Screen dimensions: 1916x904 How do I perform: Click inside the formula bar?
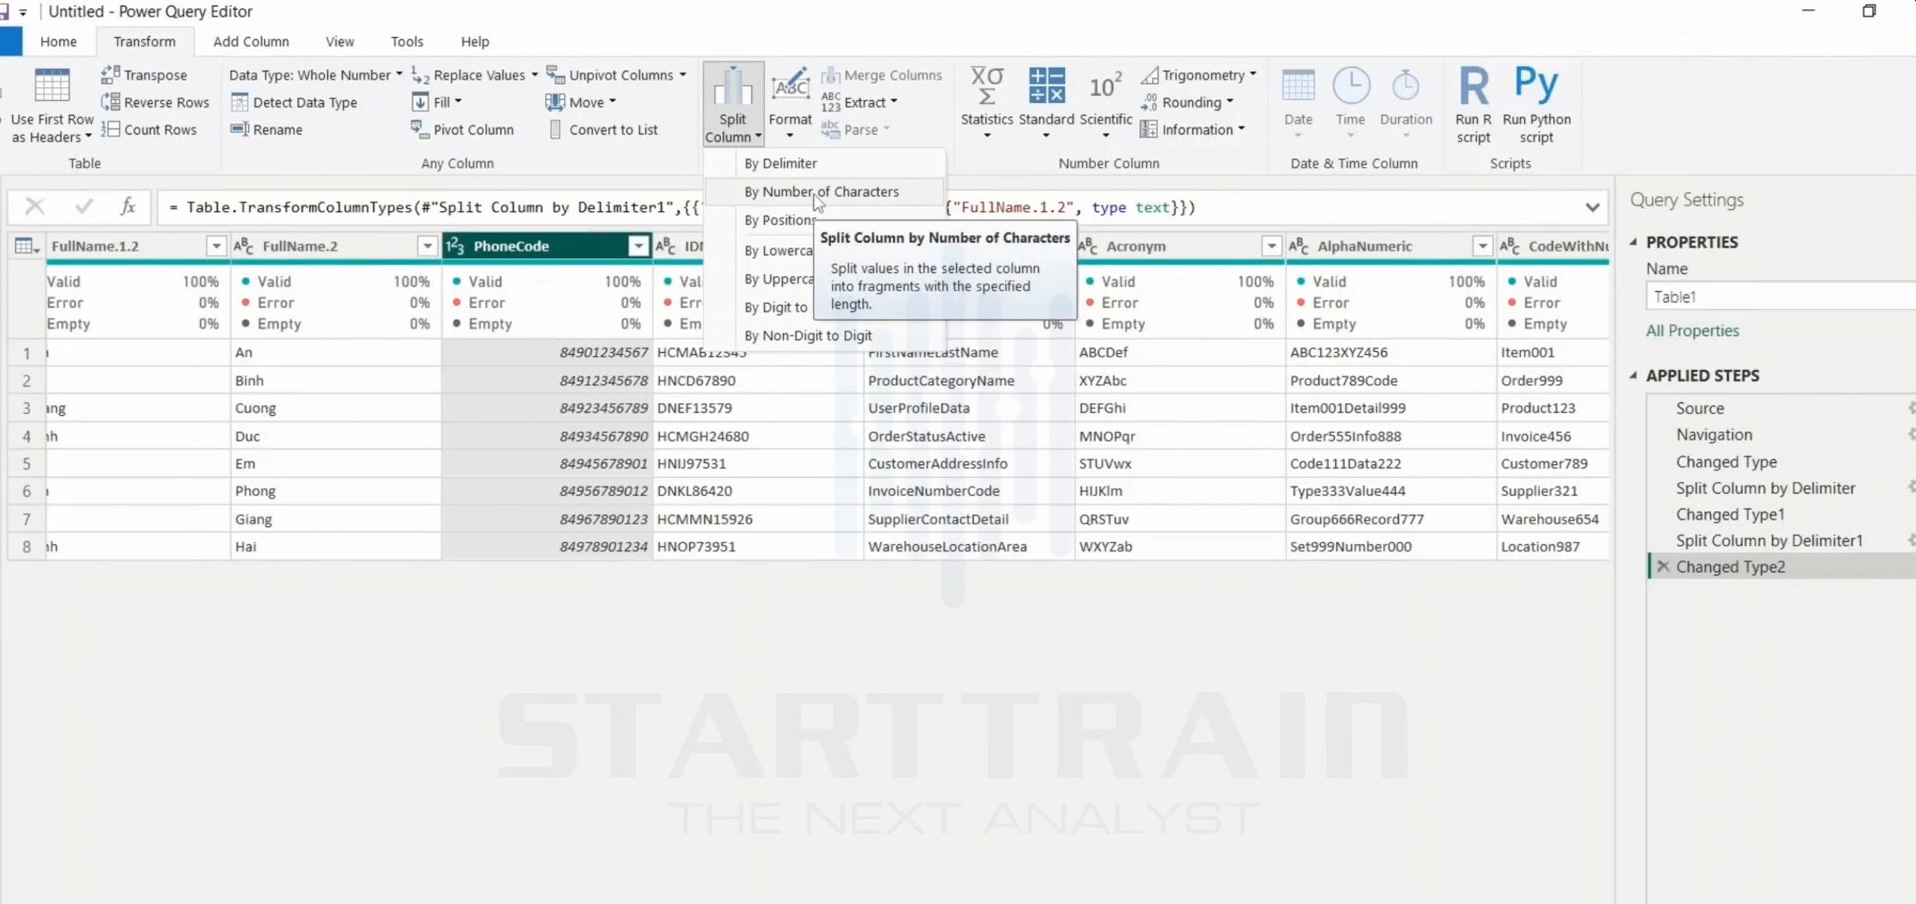tap(880, 207)
